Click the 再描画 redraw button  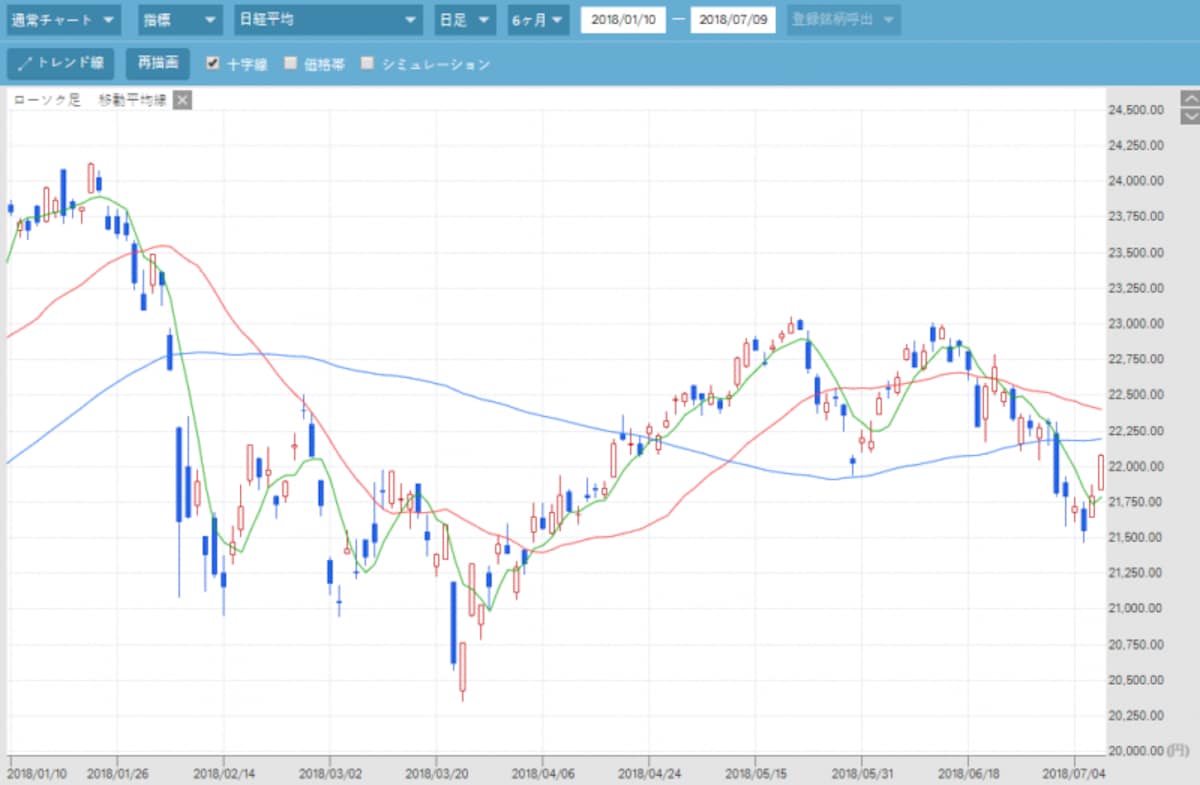[x=158, y=64]
